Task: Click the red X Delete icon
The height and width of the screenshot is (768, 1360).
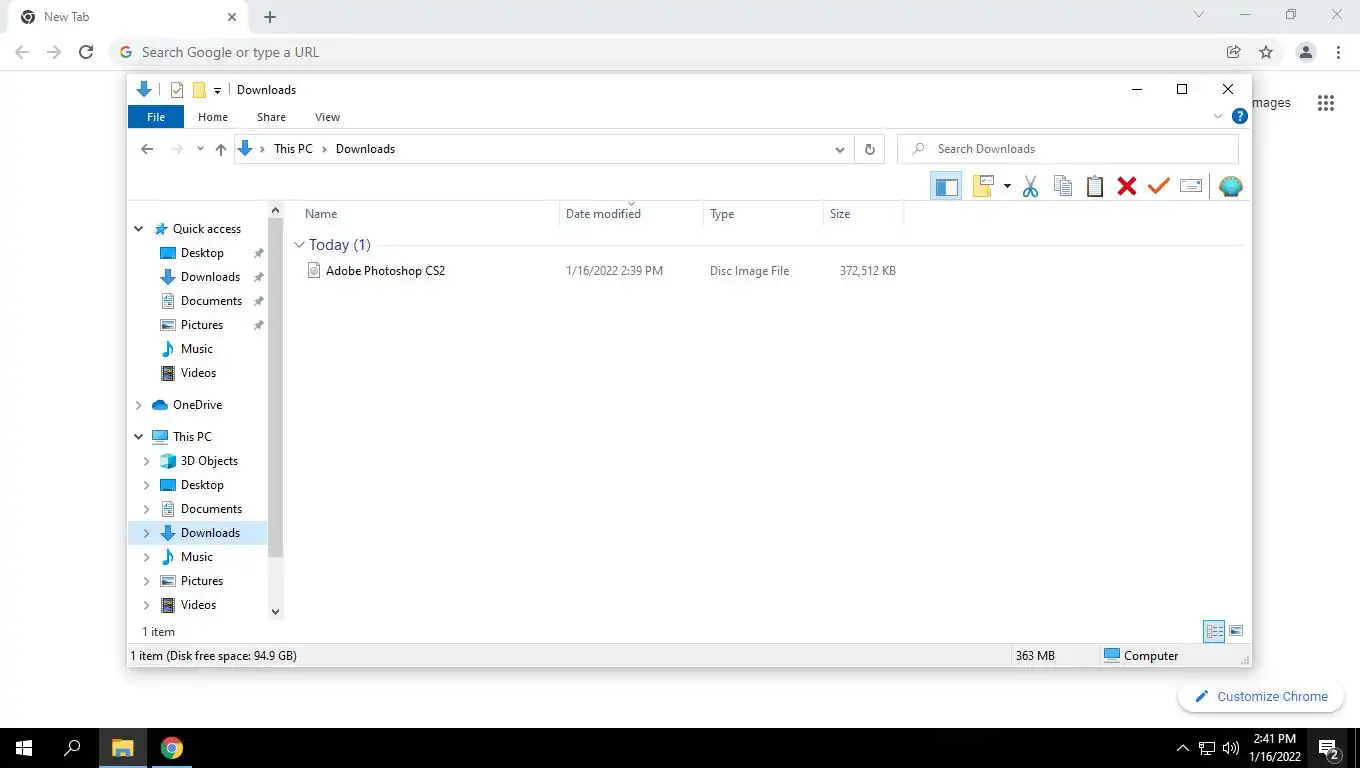Action: 1127,186
